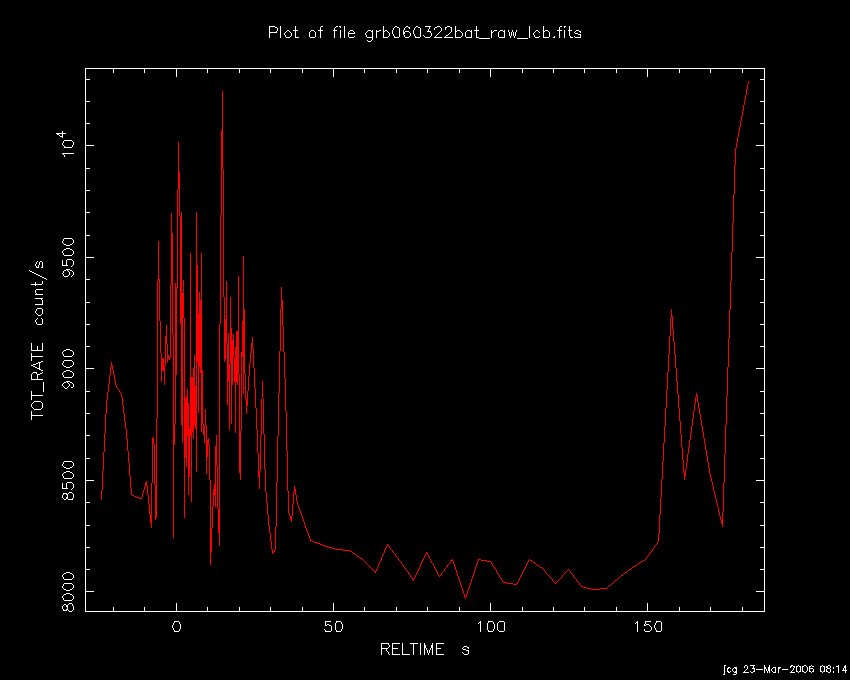Click the x-axis tick label '100'
This screenshot has height=680, width=850.
pyautogui.click(x=491, y=627)
